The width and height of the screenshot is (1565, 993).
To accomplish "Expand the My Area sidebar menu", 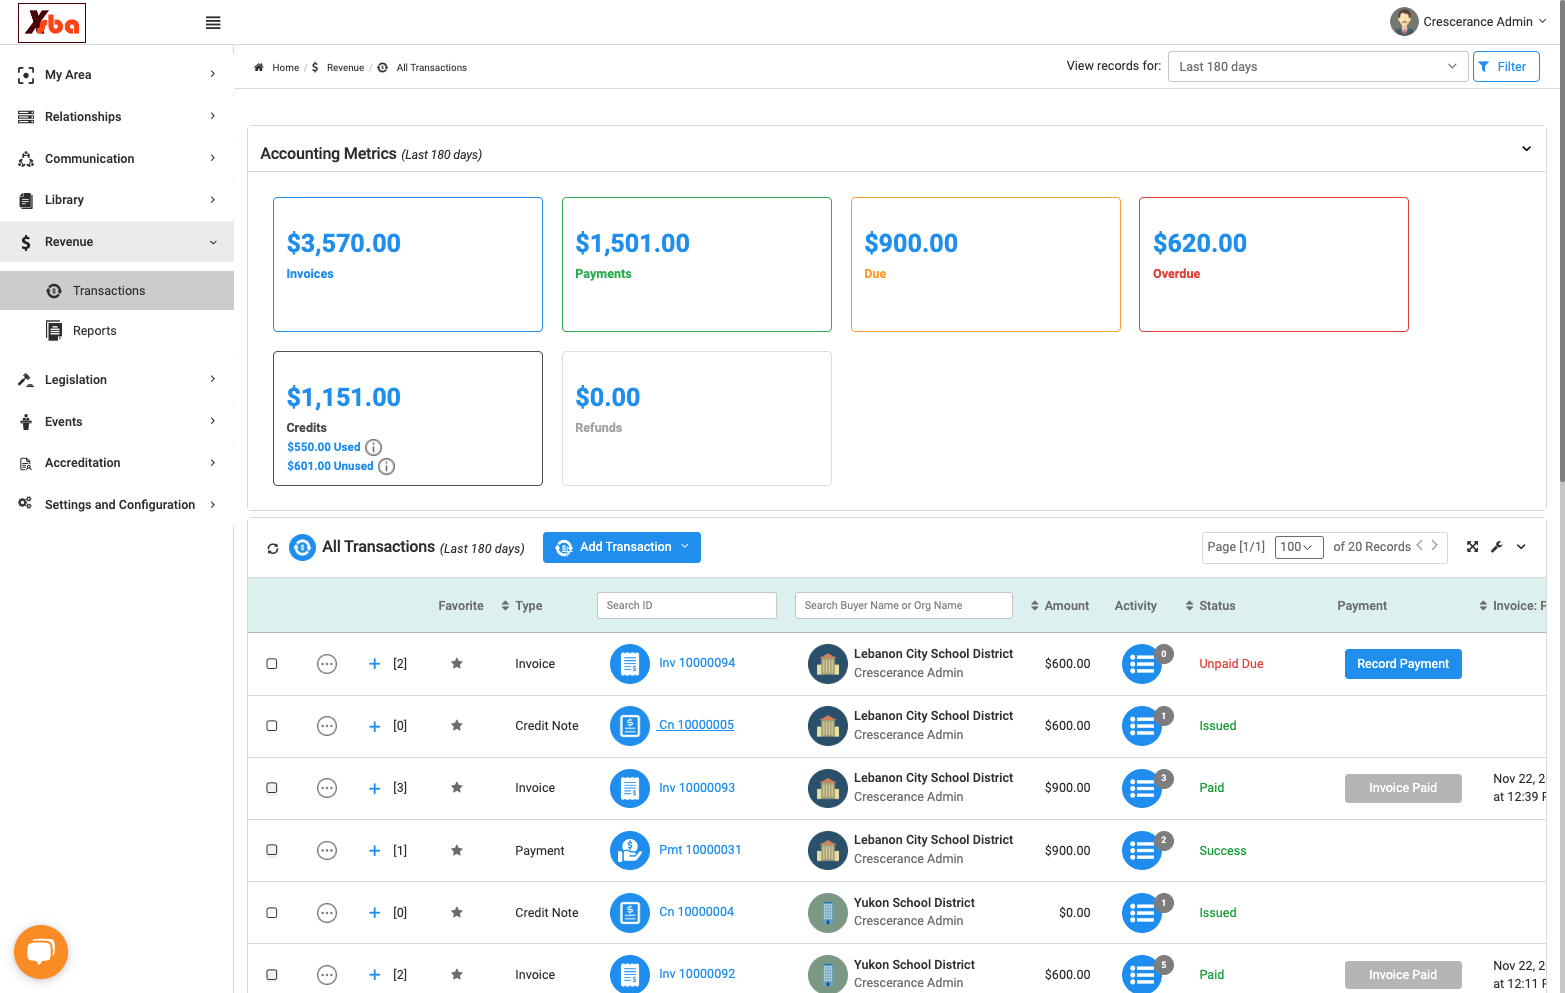I will pos(117,75).
